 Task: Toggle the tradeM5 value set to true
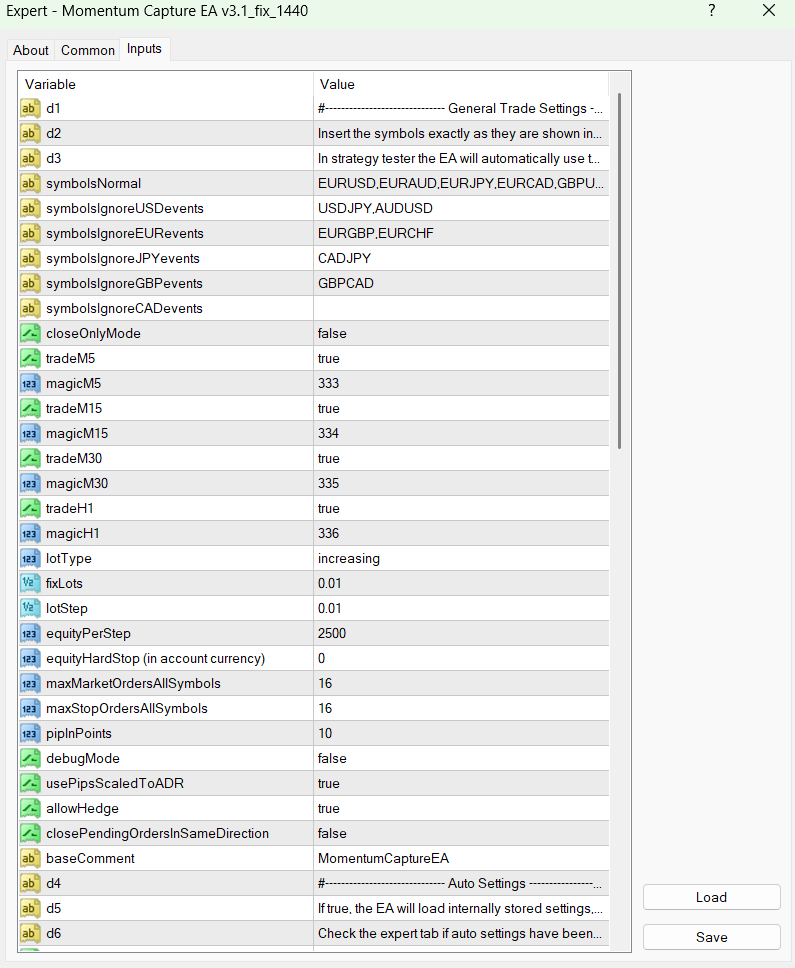460,358
